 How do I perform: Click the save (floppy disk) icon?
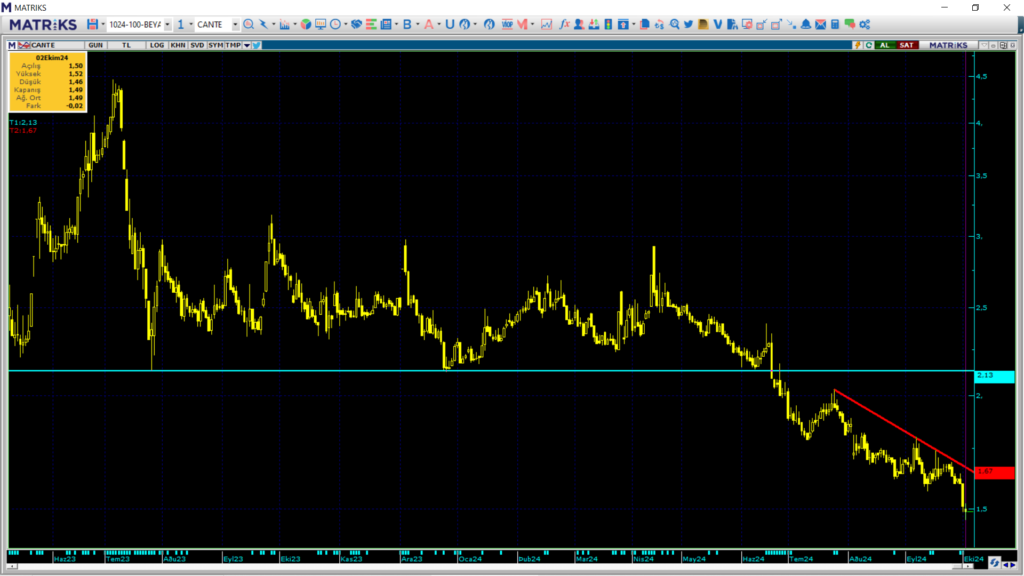tap(92, 24)
